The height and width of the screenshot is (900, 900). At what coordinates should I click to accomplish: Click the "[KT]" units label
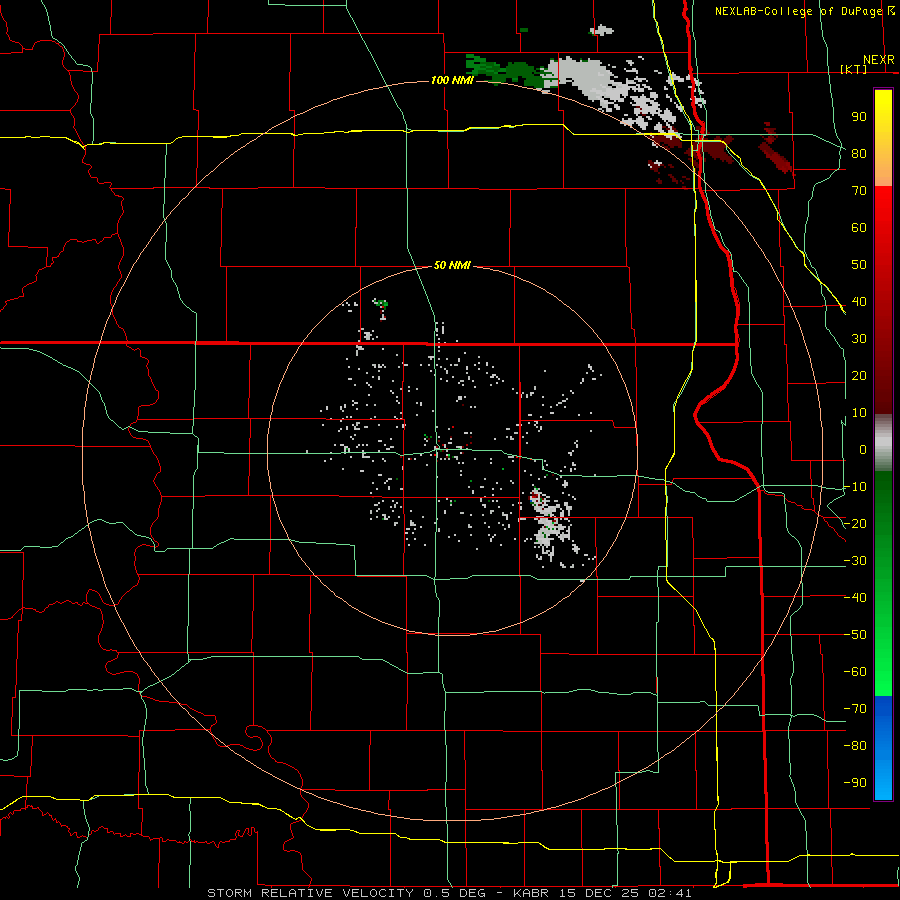(x=854, y=70)
